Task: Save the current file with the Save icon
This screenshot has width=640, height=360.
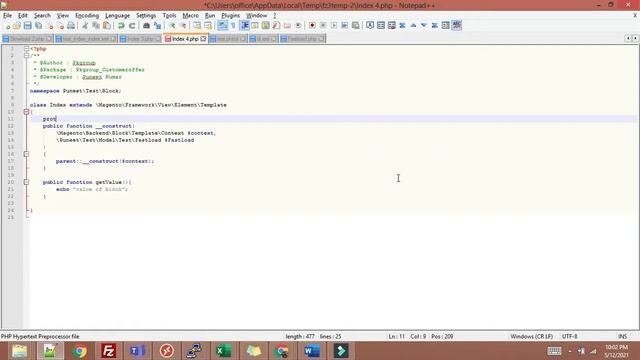Action: coord(27,26)
